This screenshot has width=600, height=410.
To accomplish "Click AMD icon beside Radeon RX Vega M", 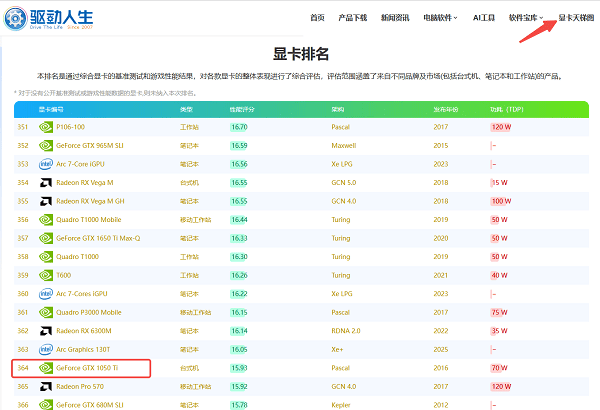I will (x=46, y=183).
